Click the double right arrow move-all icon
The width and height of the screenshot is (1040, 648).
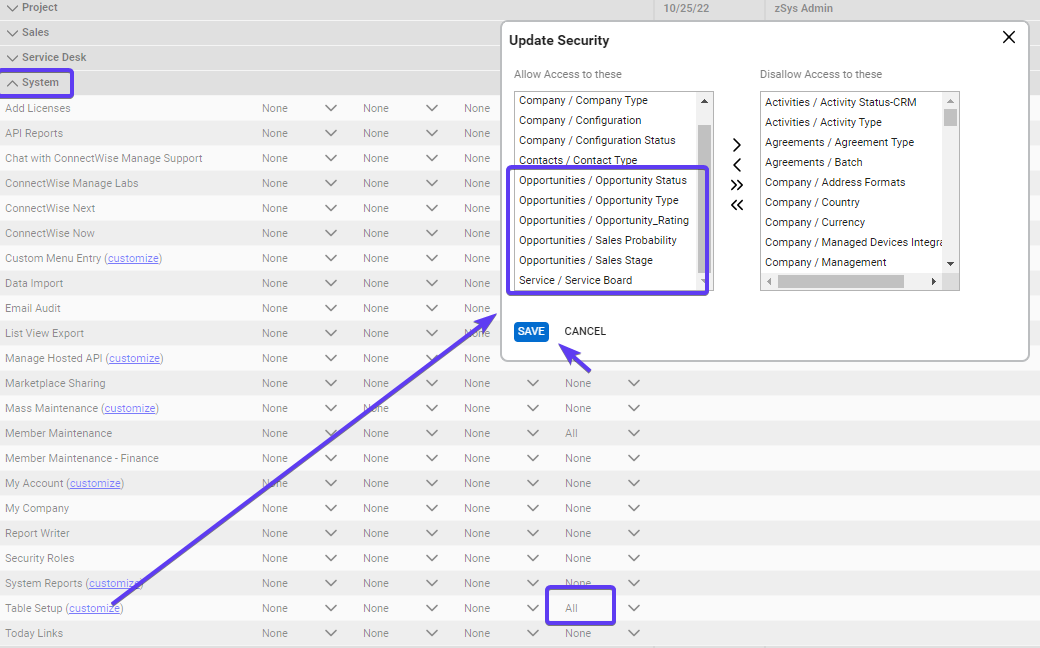point(737,185)
